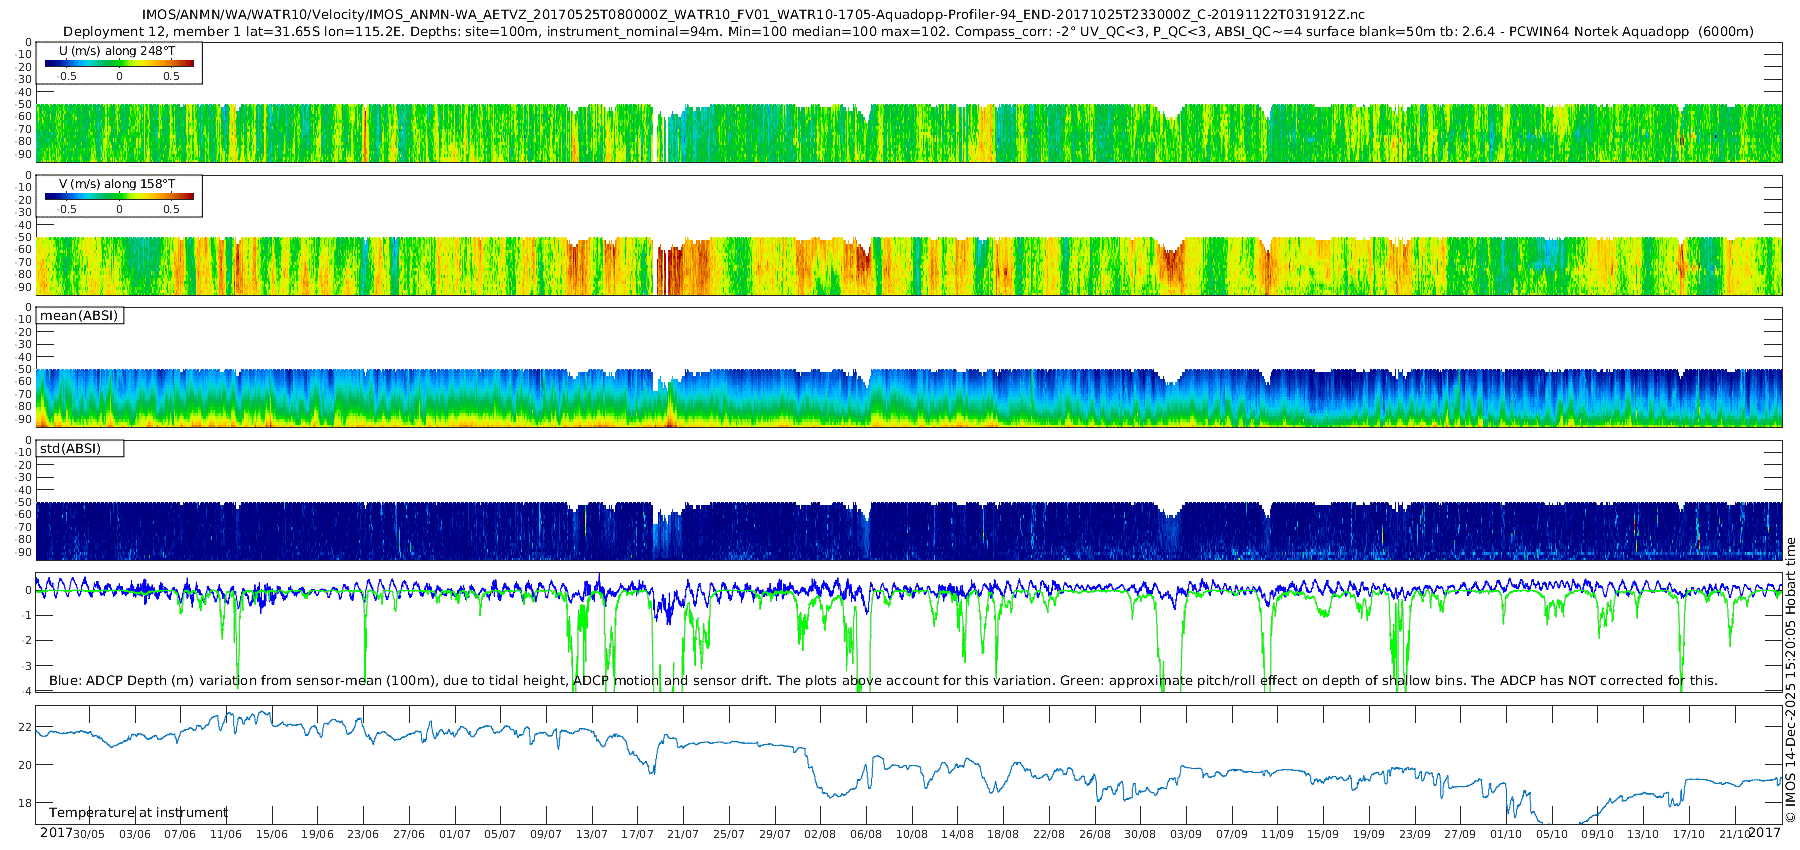Click the 15/06 date tick label
This screenshot has width=1800, height=850.
click(x=272, y=834)
